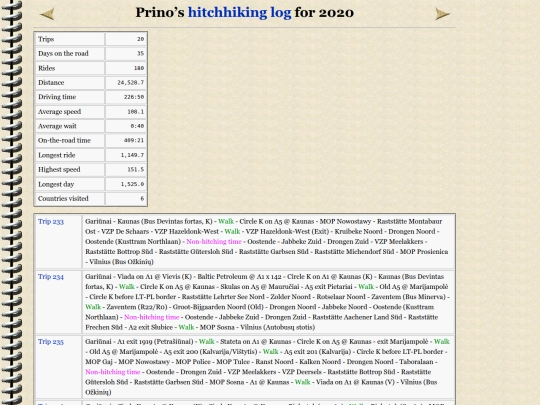Click first green 'Walk' in Trip 233 route
The image size is (540, 405).
click(x=226, y=221)
